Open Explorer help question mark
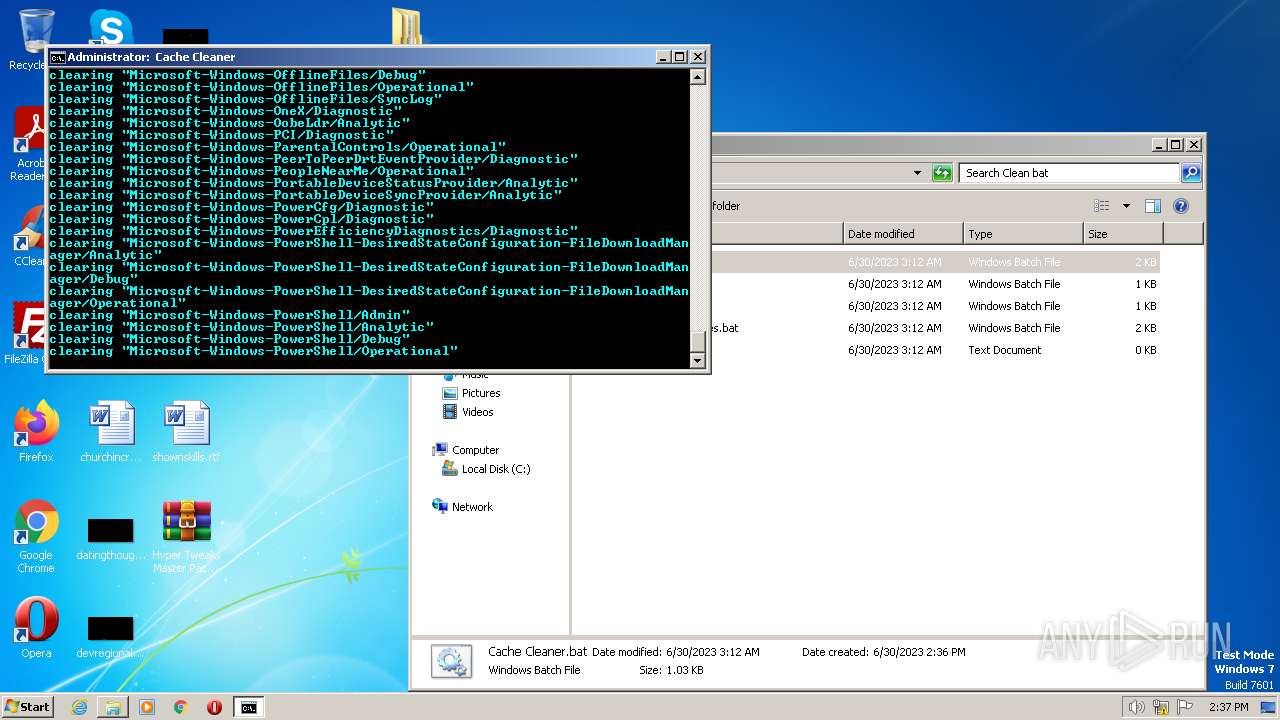This screenshot has height=720, width=1280. (x=1180, y=206)
